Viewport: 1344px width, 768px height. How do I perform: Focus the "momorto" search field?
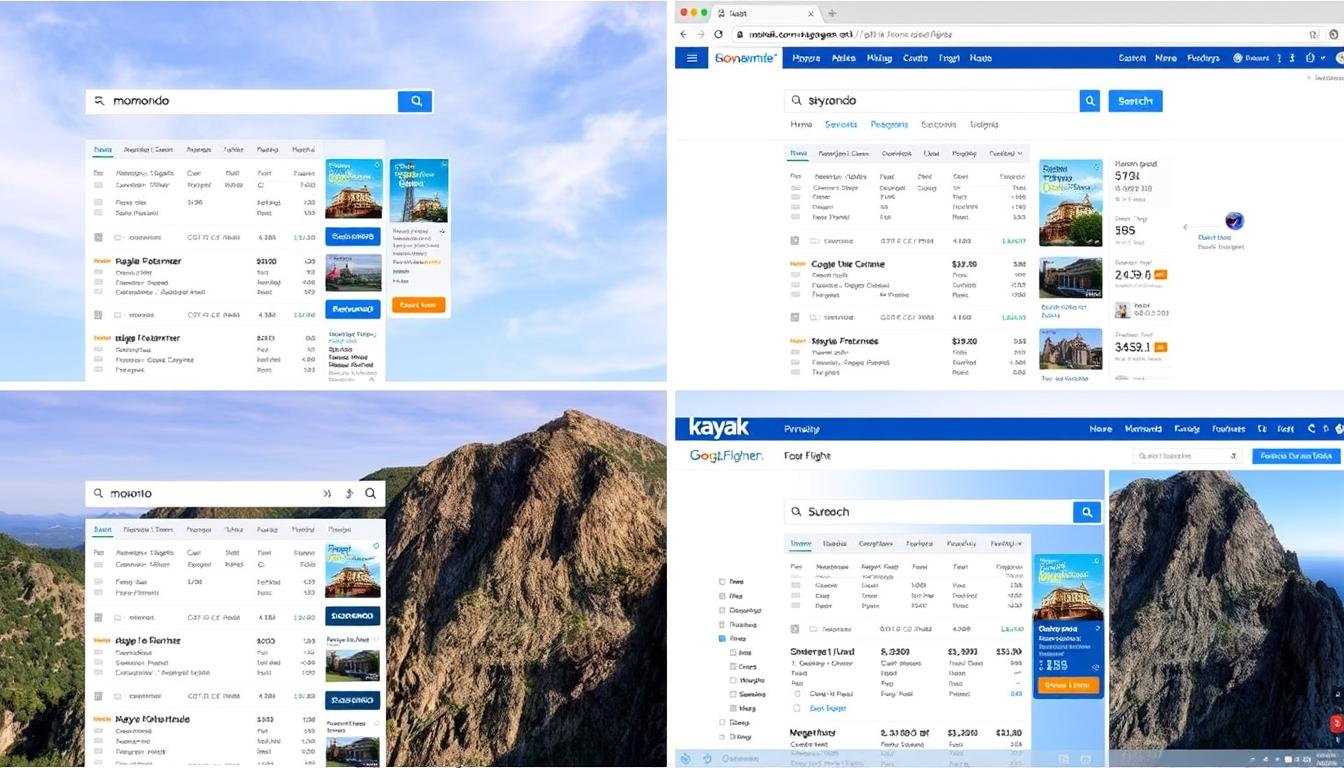tap(235, 493)
